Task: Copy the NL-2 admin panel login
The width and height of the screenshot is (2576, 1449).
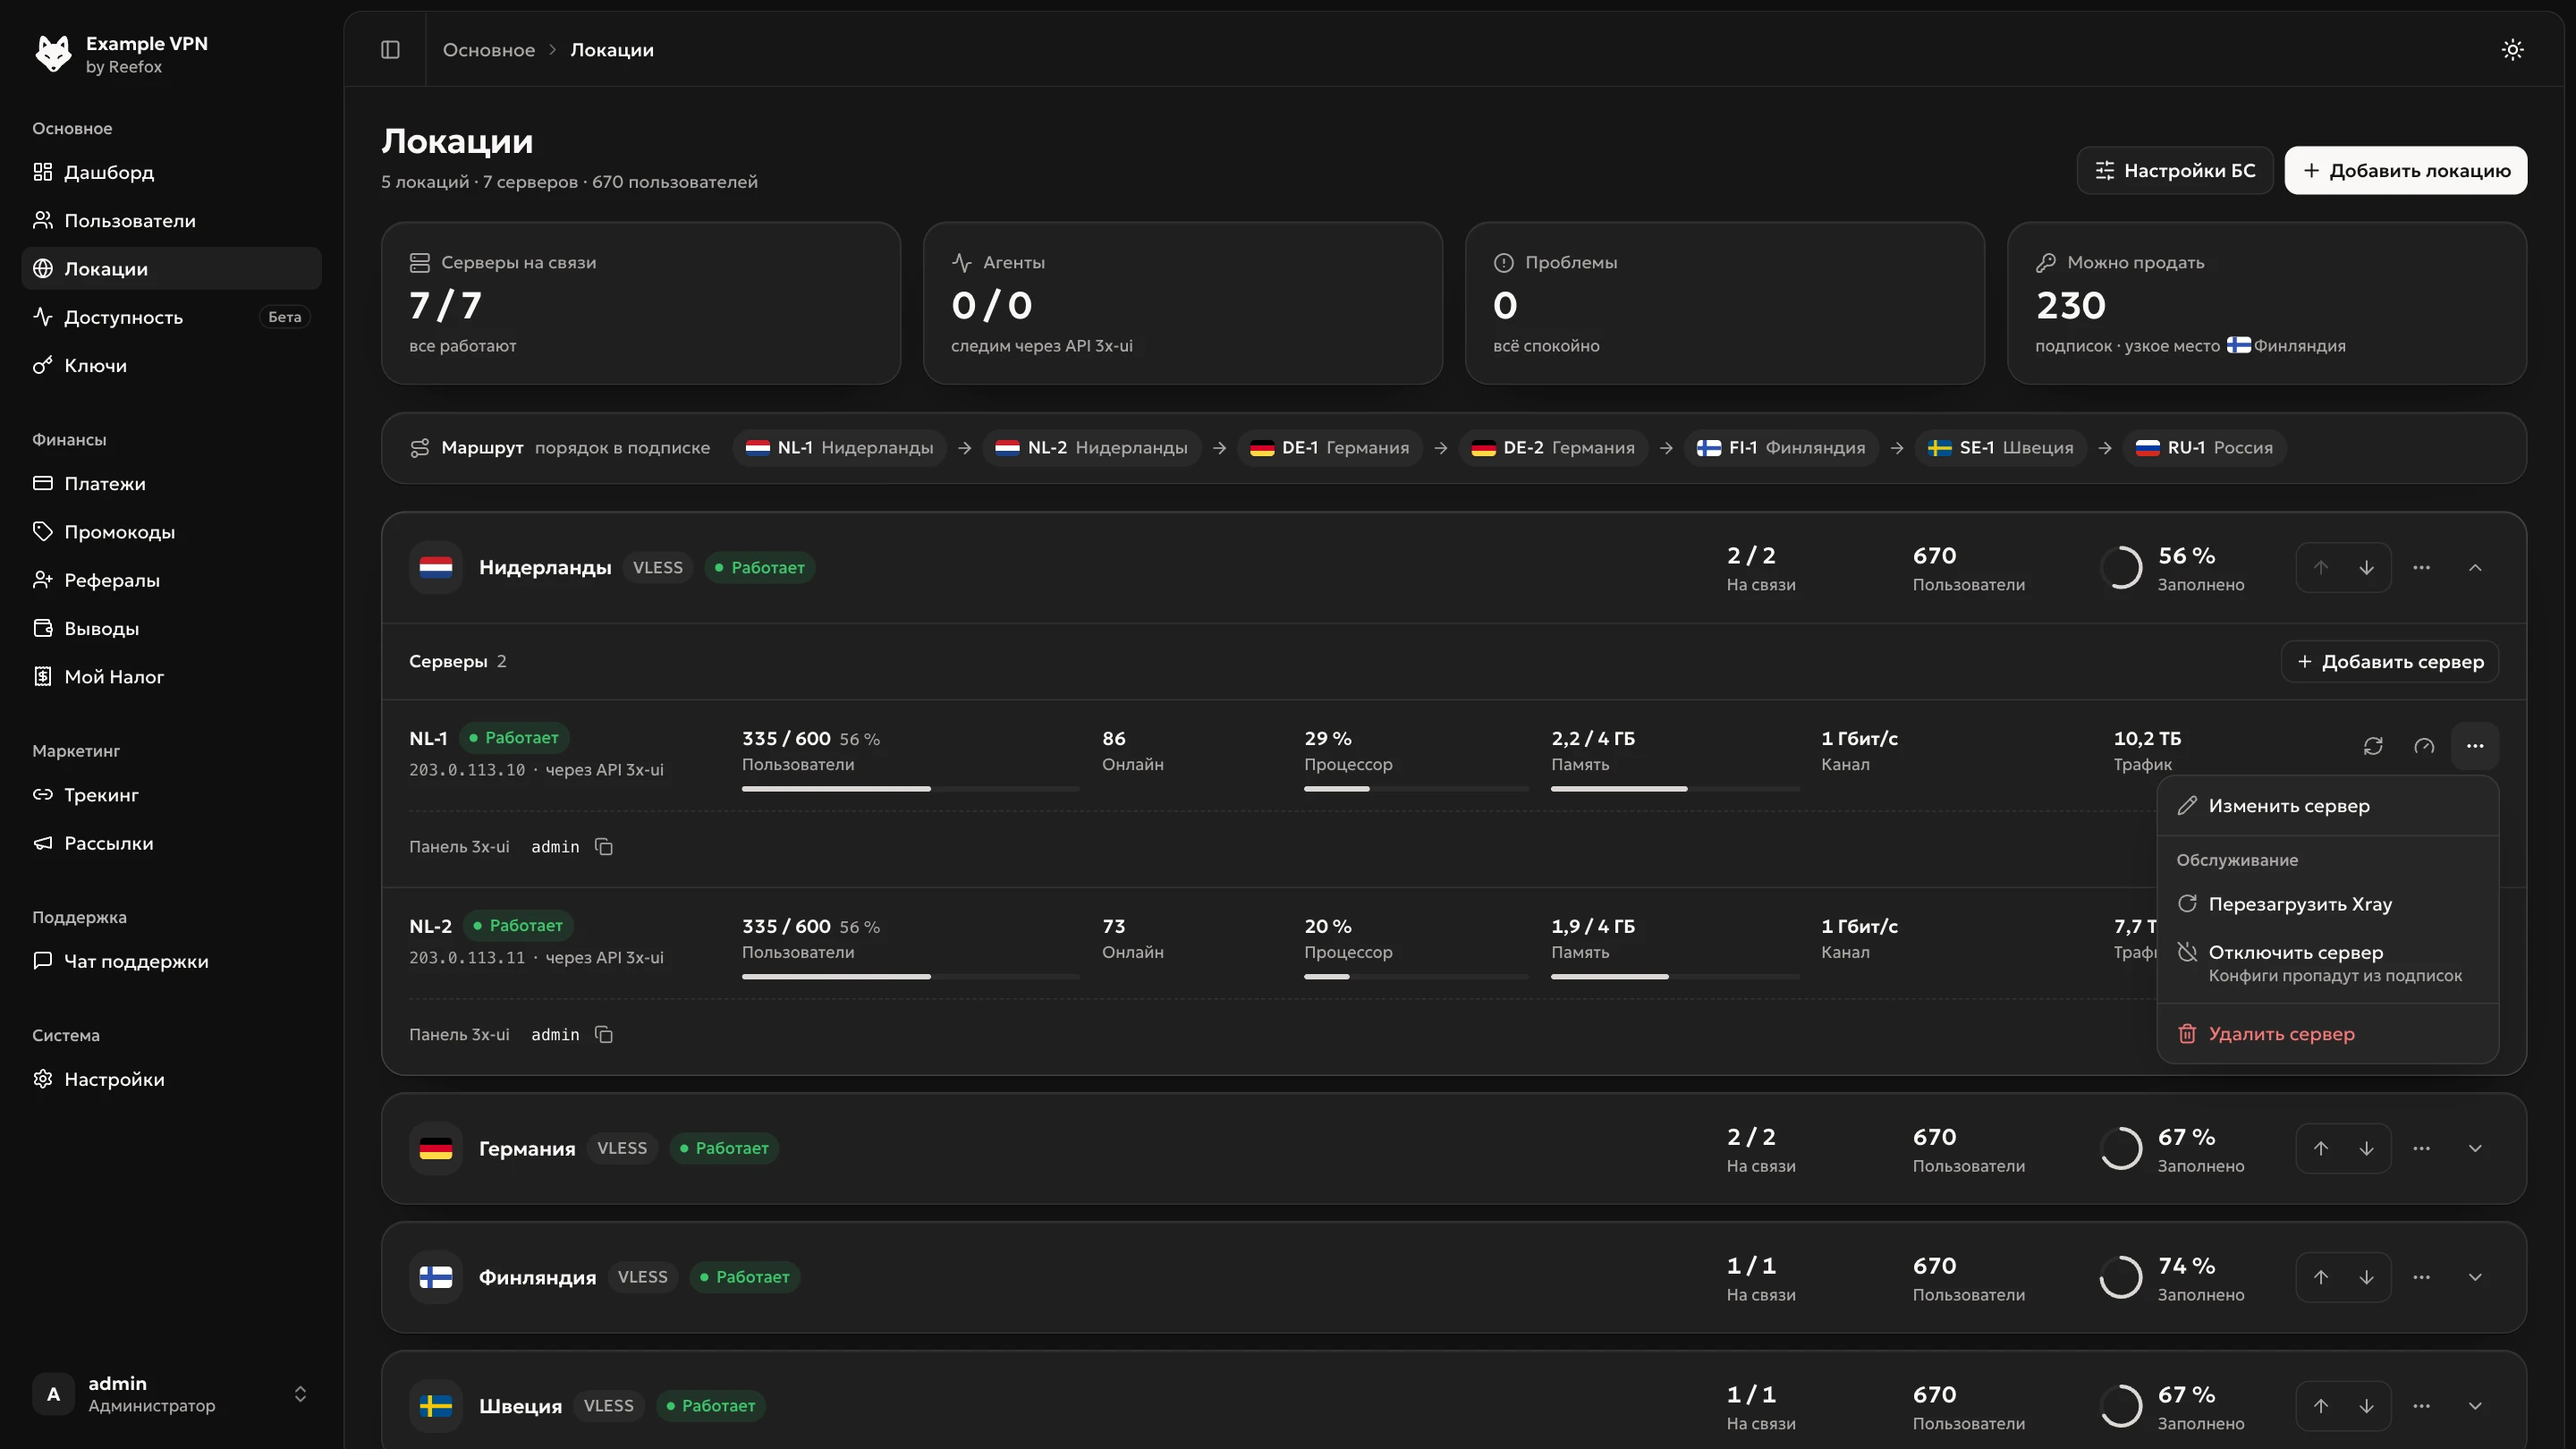Action: pyautogui.click(x=603, y=1035)
